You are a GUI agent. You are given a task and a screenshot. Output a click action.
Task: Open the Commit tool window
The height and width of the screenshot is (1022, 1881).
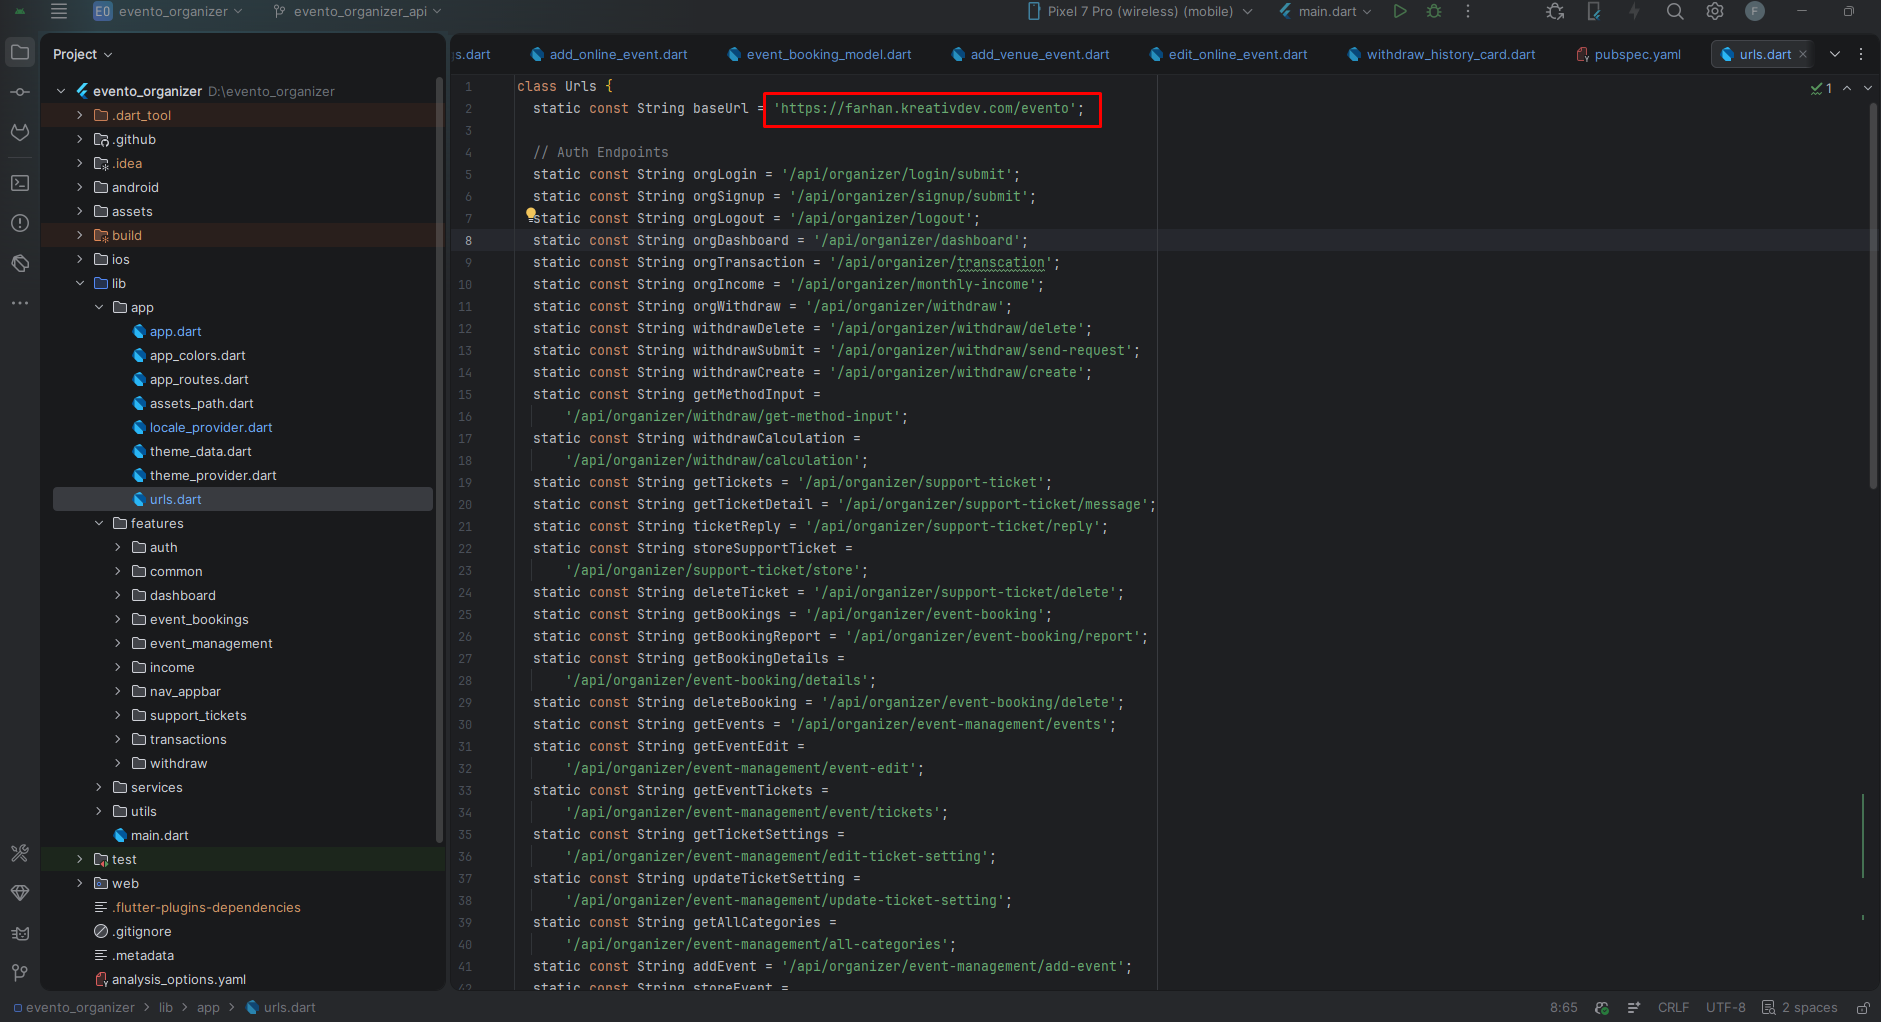[19, 91]
